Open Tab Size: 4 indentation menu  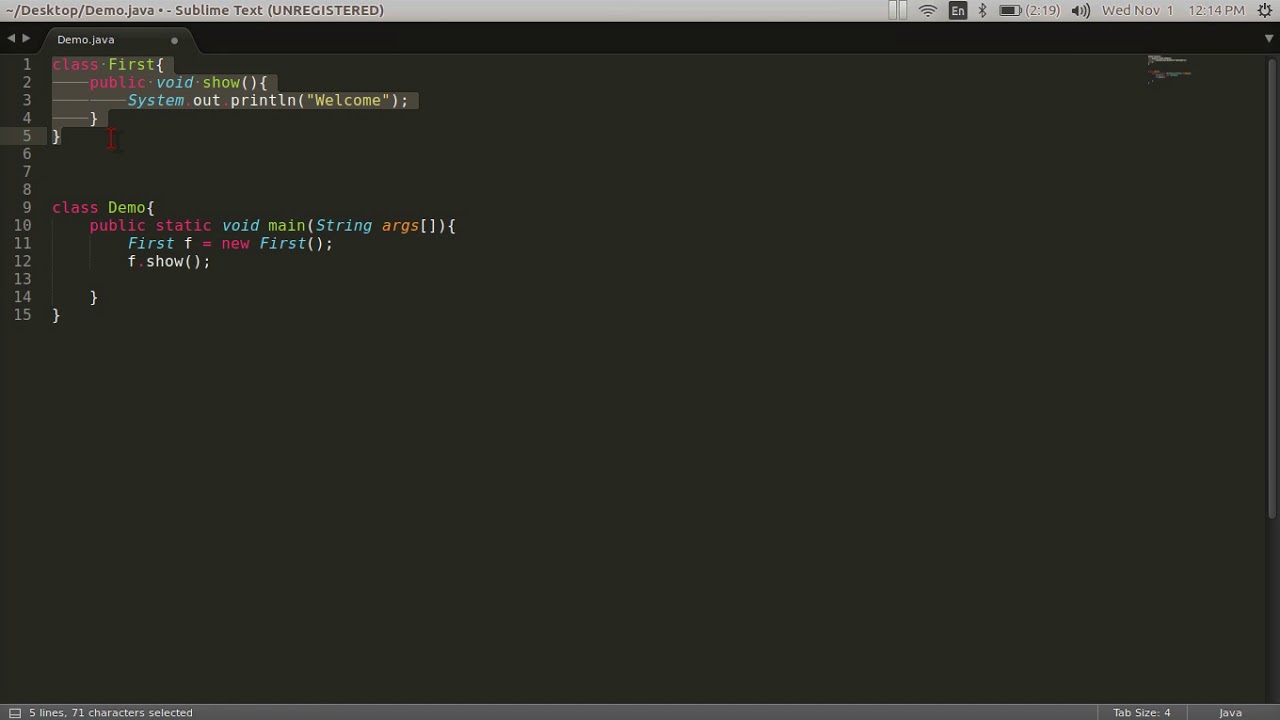pos(1141,712)
